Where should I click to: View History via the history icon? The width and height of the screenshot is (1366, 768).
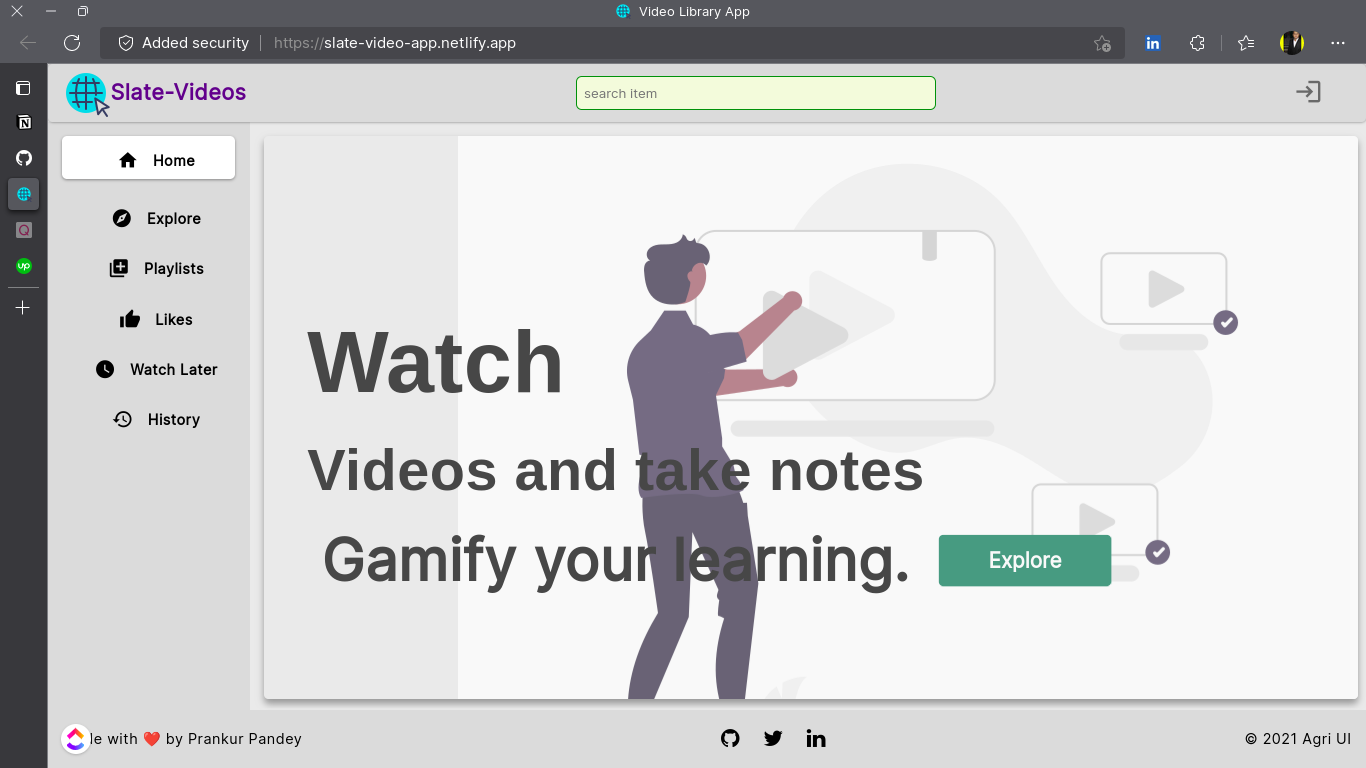click(123, 419)
